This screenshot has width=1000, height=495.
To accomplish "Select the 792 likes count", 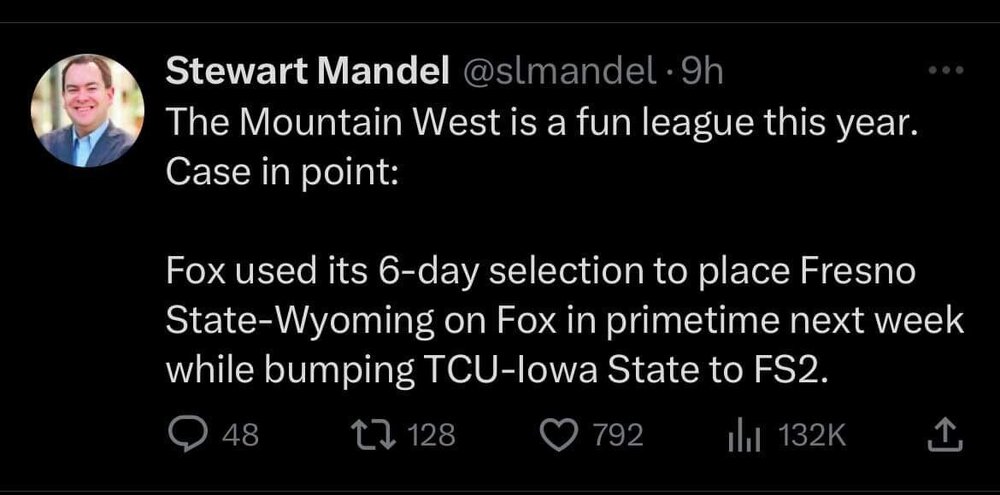I will click(x=615, y=435).
